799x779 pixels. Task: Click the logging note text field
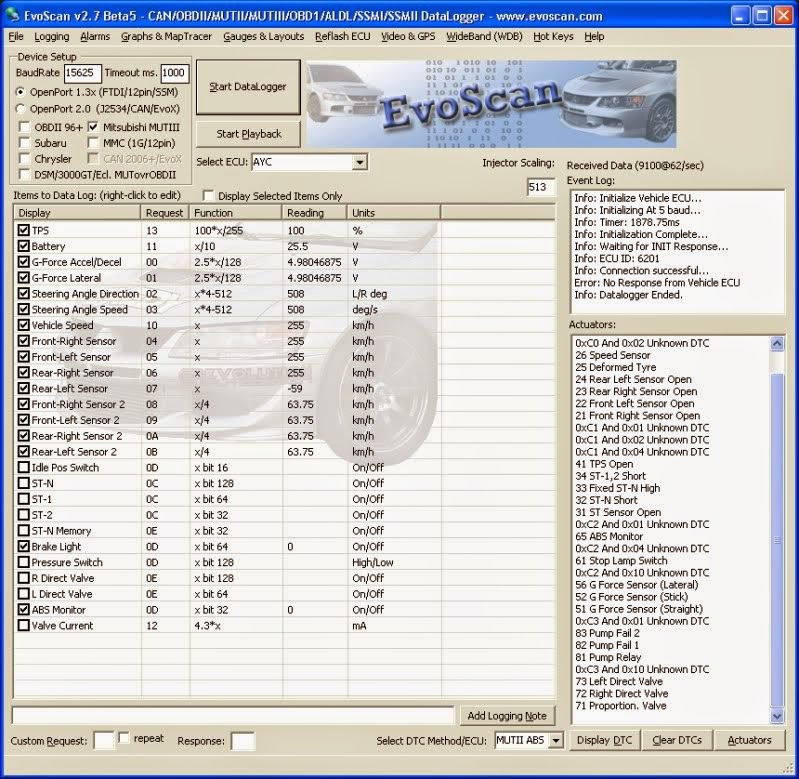[232, 715]
